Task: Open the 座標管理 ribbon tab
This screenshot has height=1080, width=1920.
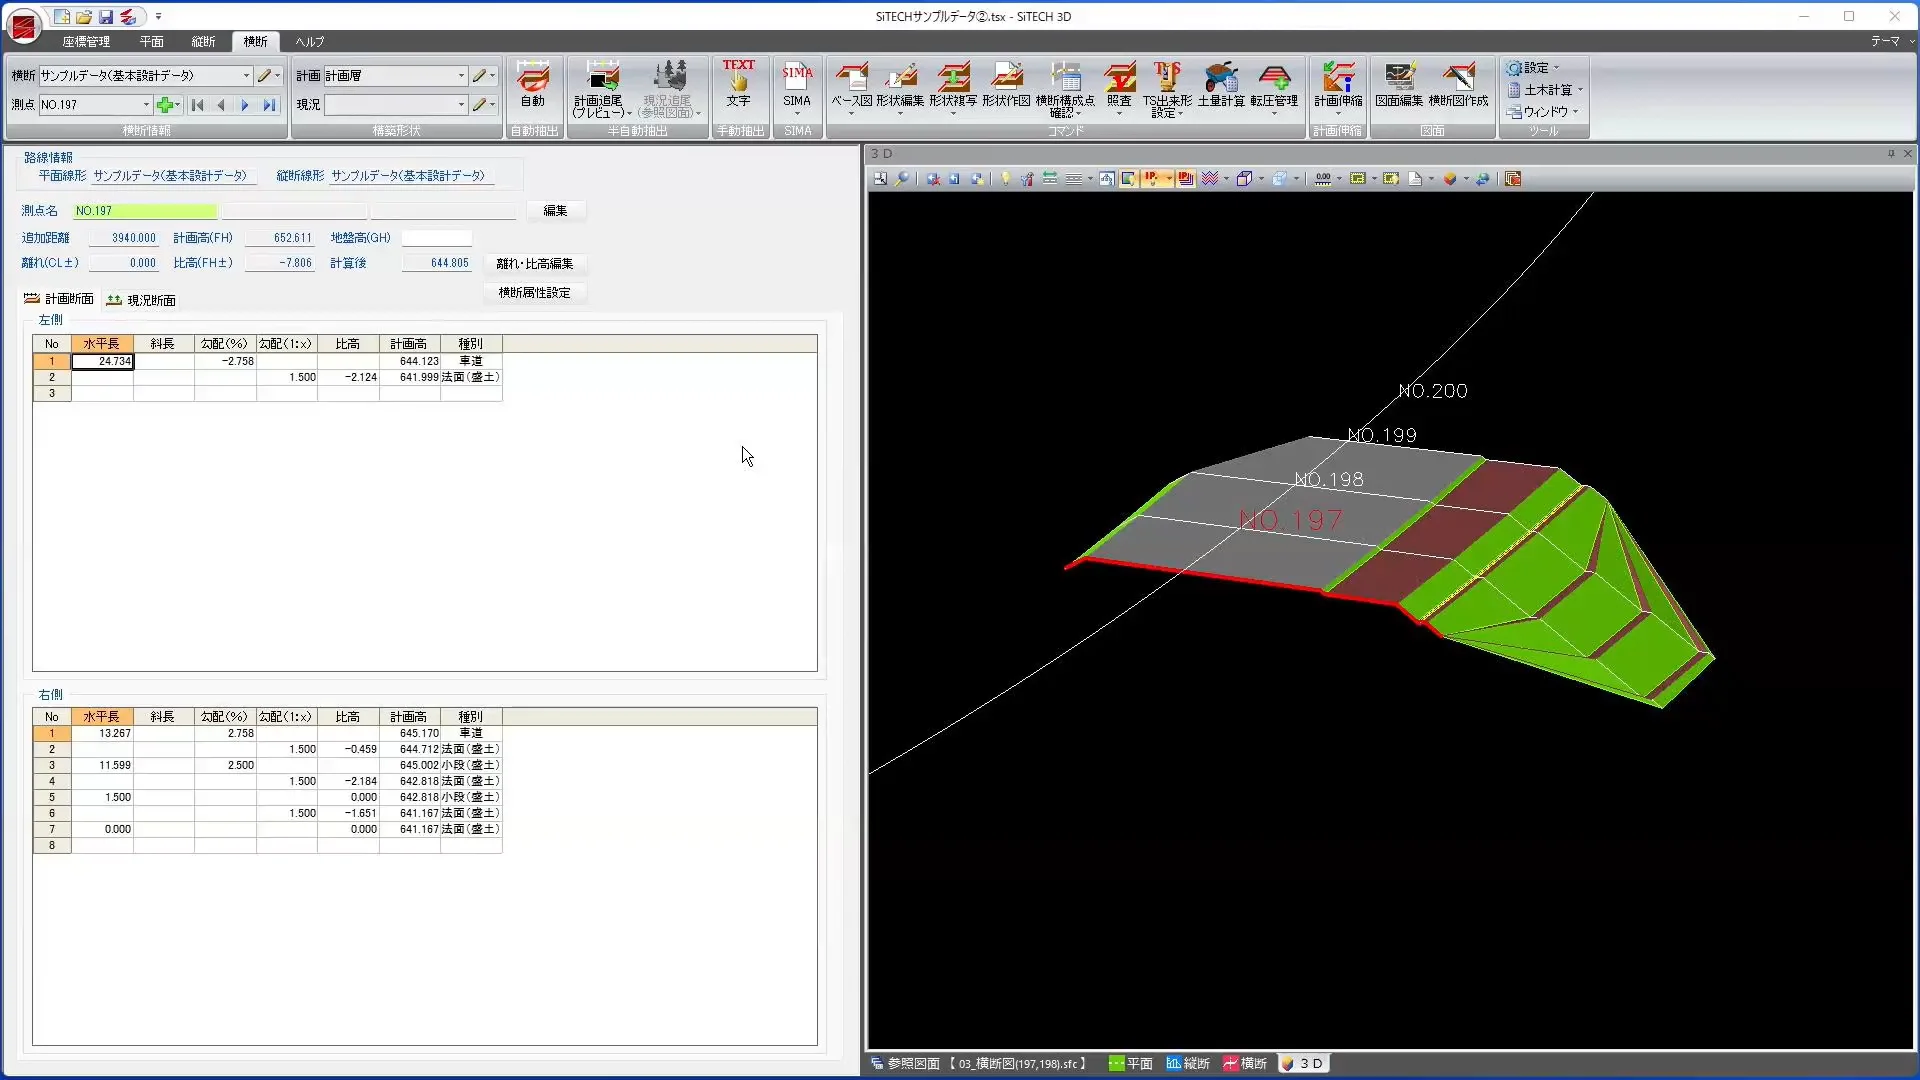Action: click(x=86, y=41)
